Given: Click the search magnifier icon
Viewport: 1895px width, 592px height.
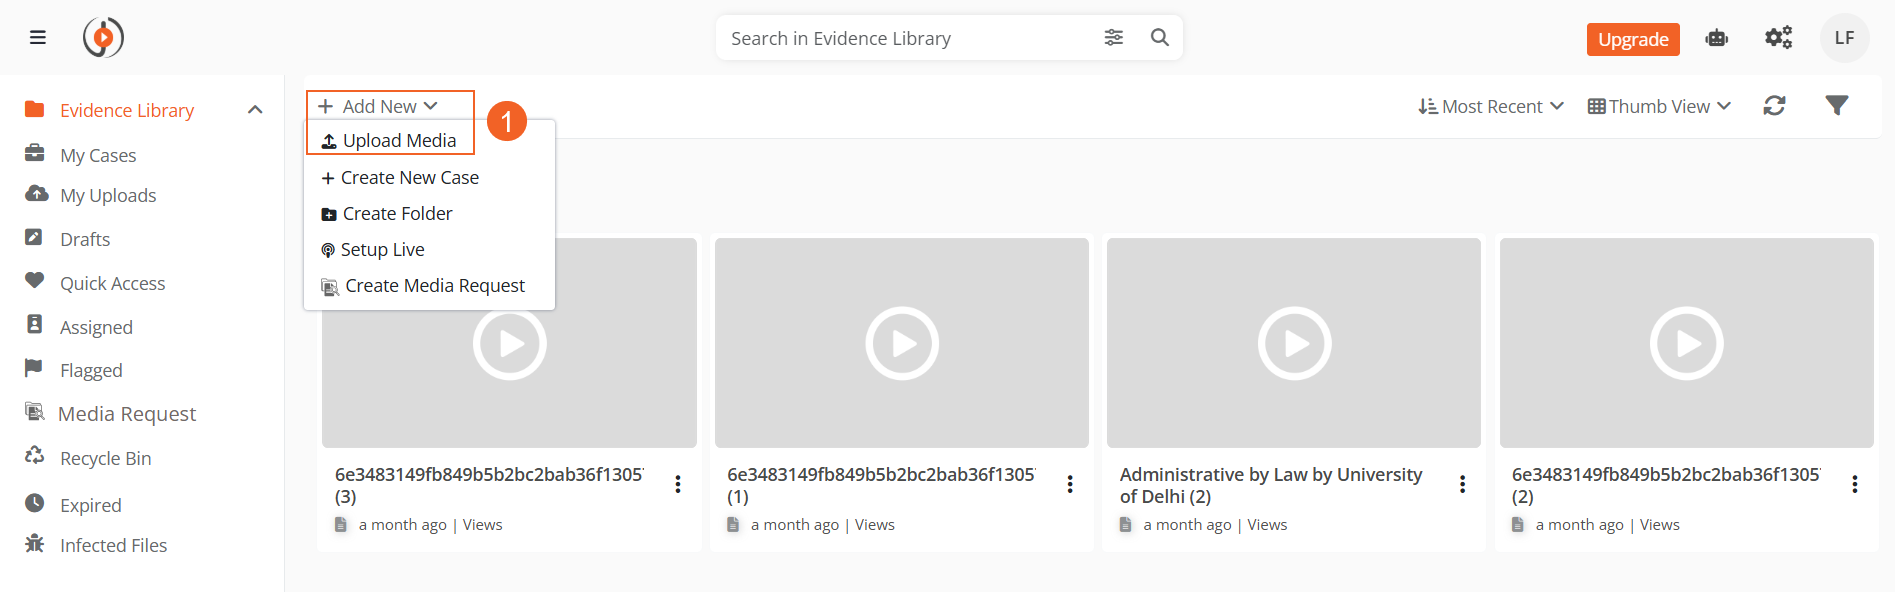Looking at the screenshot, I should (1160, 38).
